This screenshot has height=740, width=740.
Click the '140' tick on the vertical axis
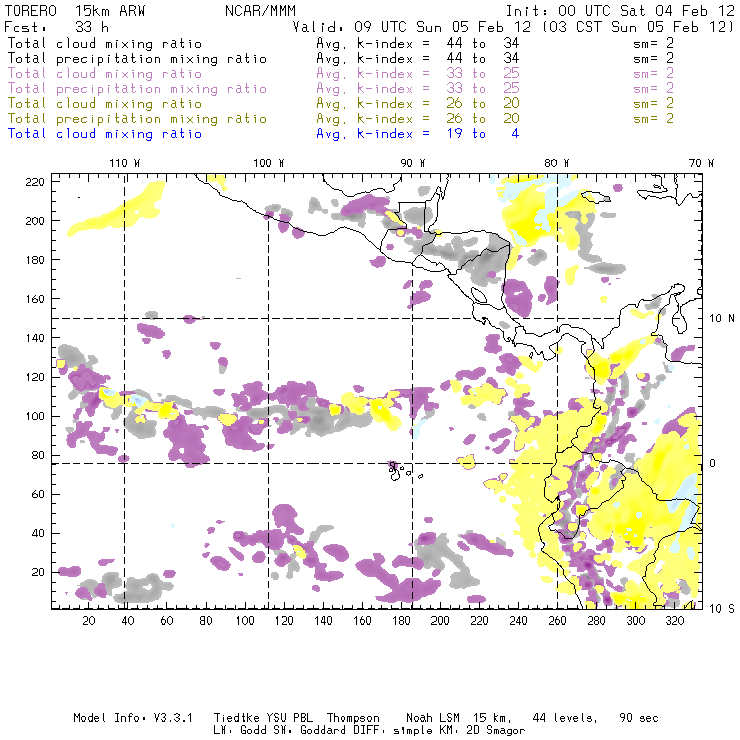click(35, 338)
